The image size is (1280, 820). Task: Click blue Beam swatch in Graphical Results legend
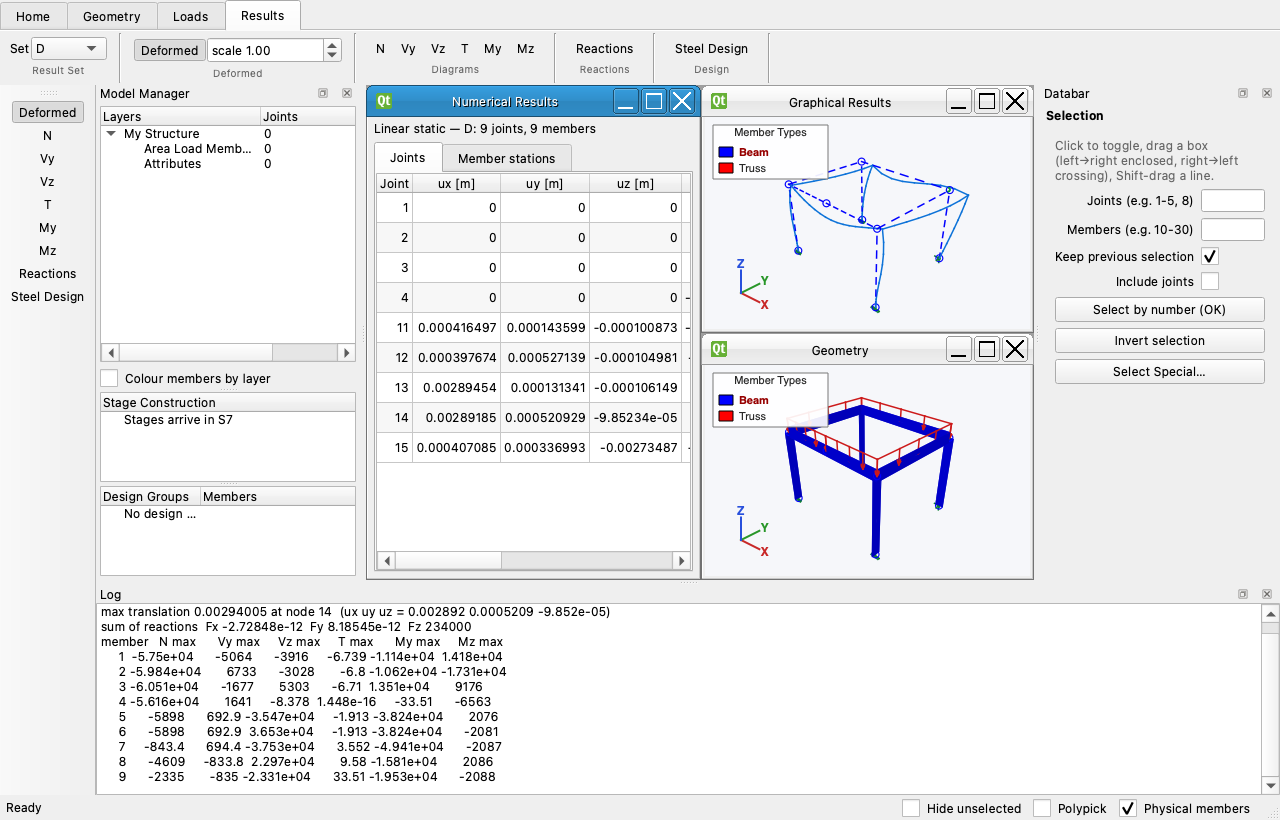click(725, 152)
